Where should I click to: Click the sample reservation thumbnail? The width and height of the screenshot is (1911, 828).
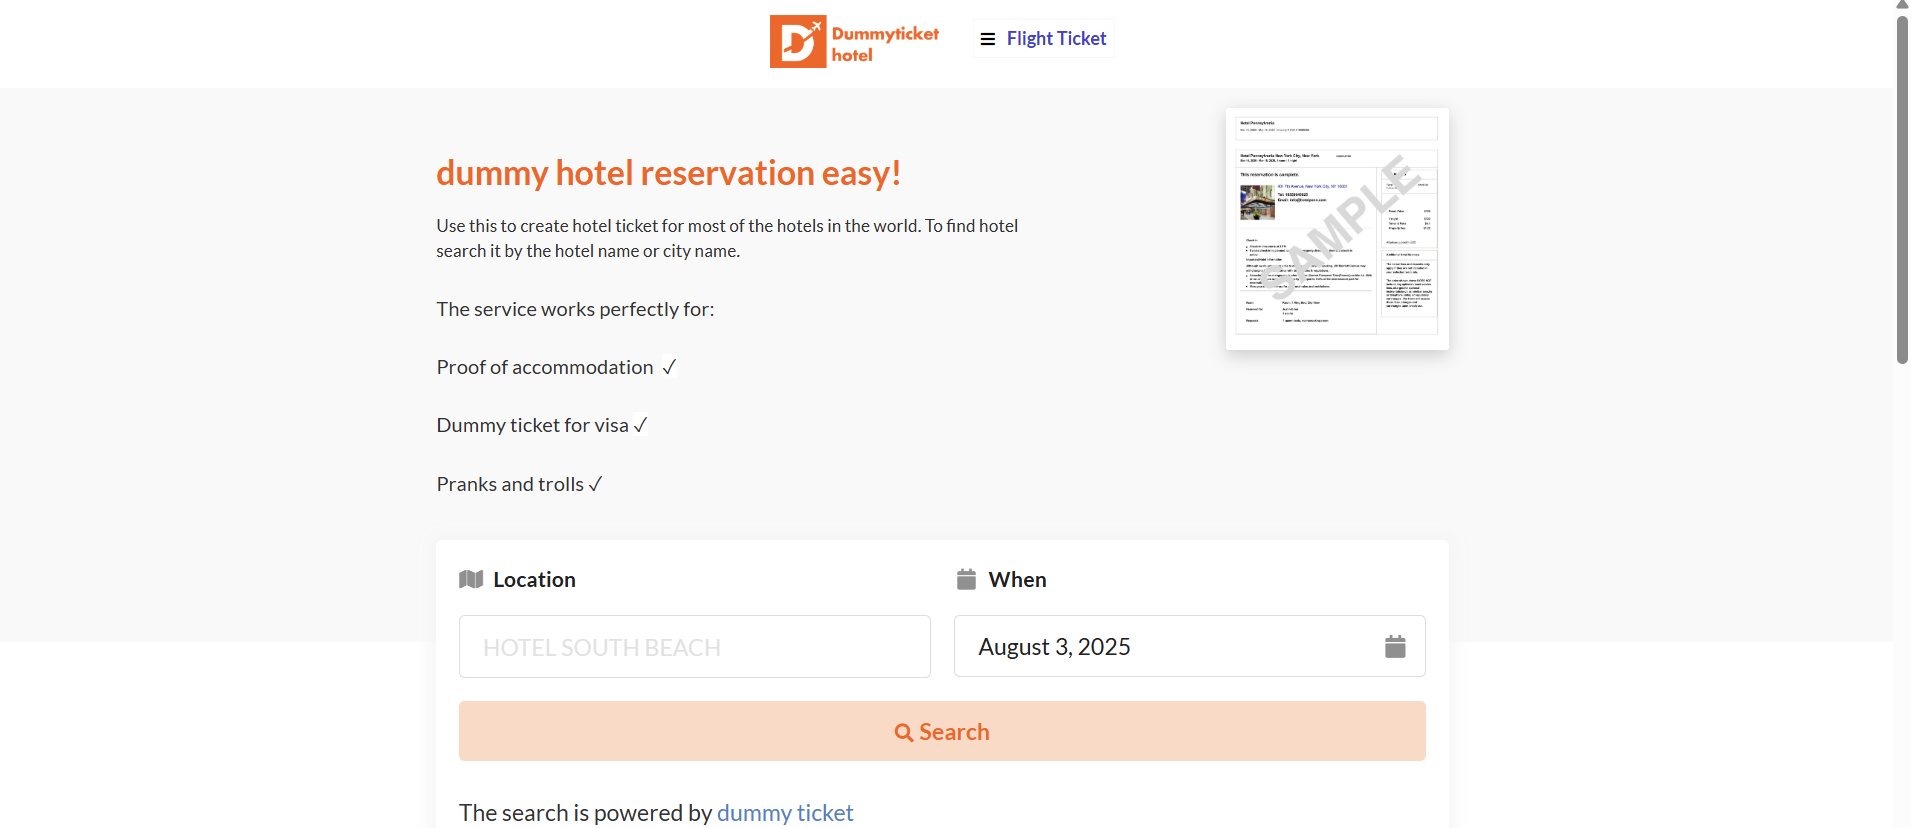pyautogui.click(x=1337, y=229)
